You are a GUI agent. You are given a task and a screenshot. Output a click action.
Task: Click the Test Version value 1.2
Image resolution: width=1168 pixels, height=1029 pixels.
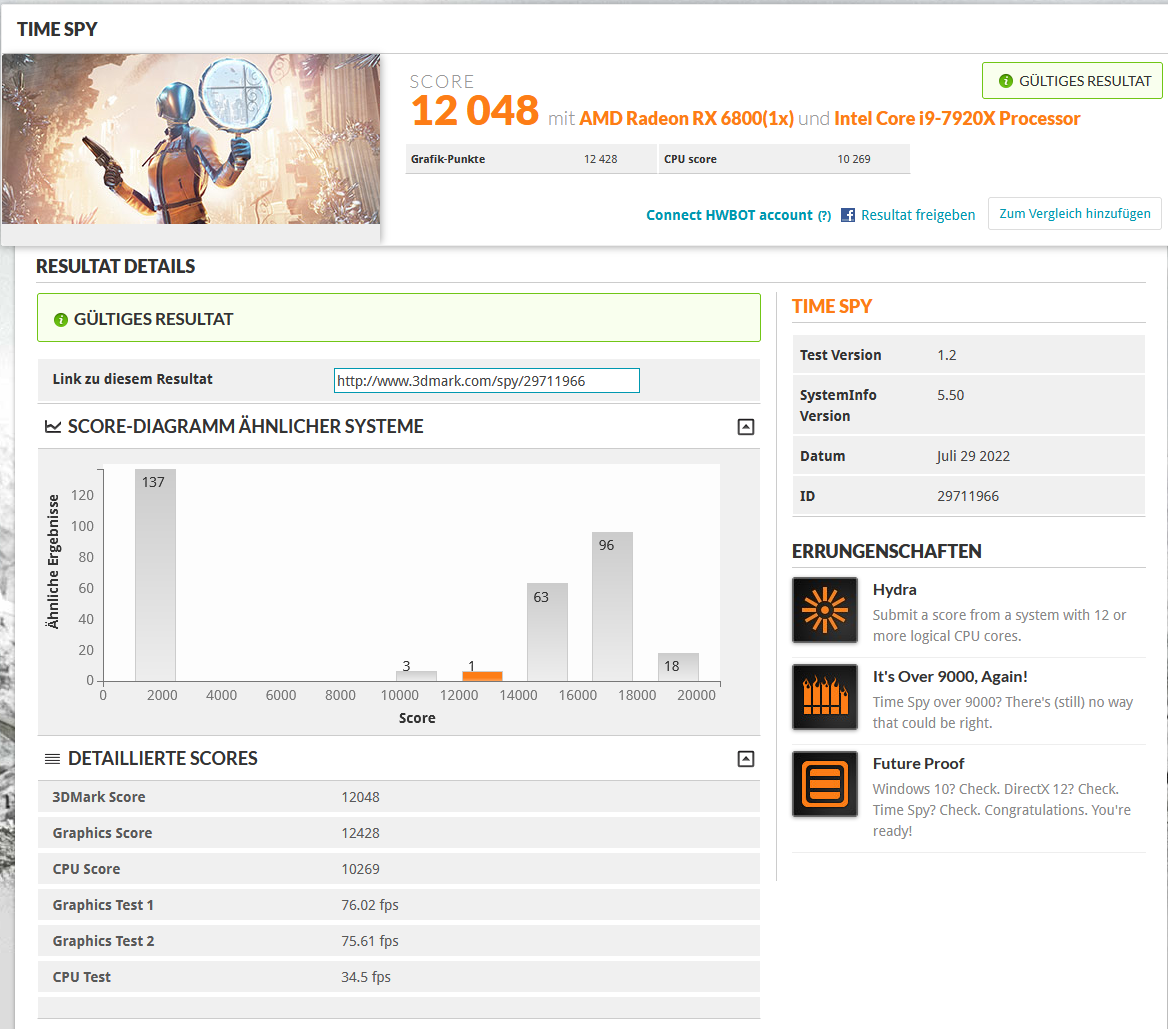click(947, 355)
